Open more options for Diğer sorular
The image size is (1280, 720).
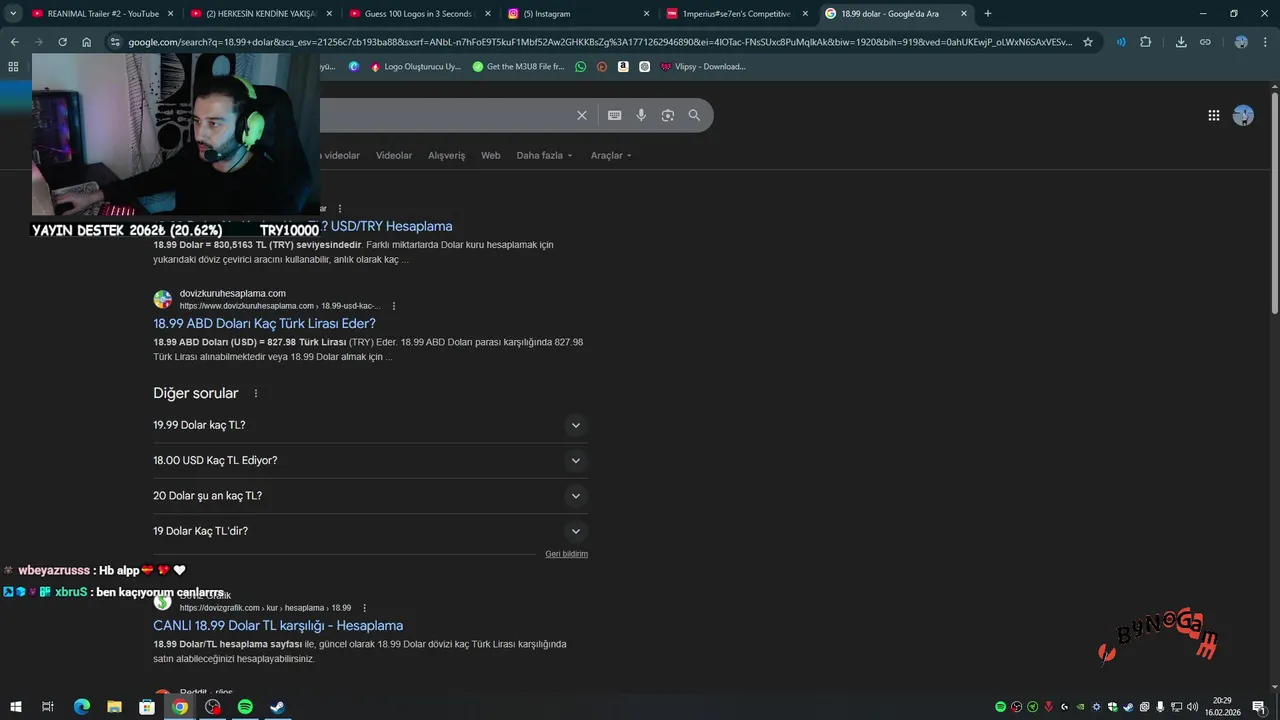(256, 394)
